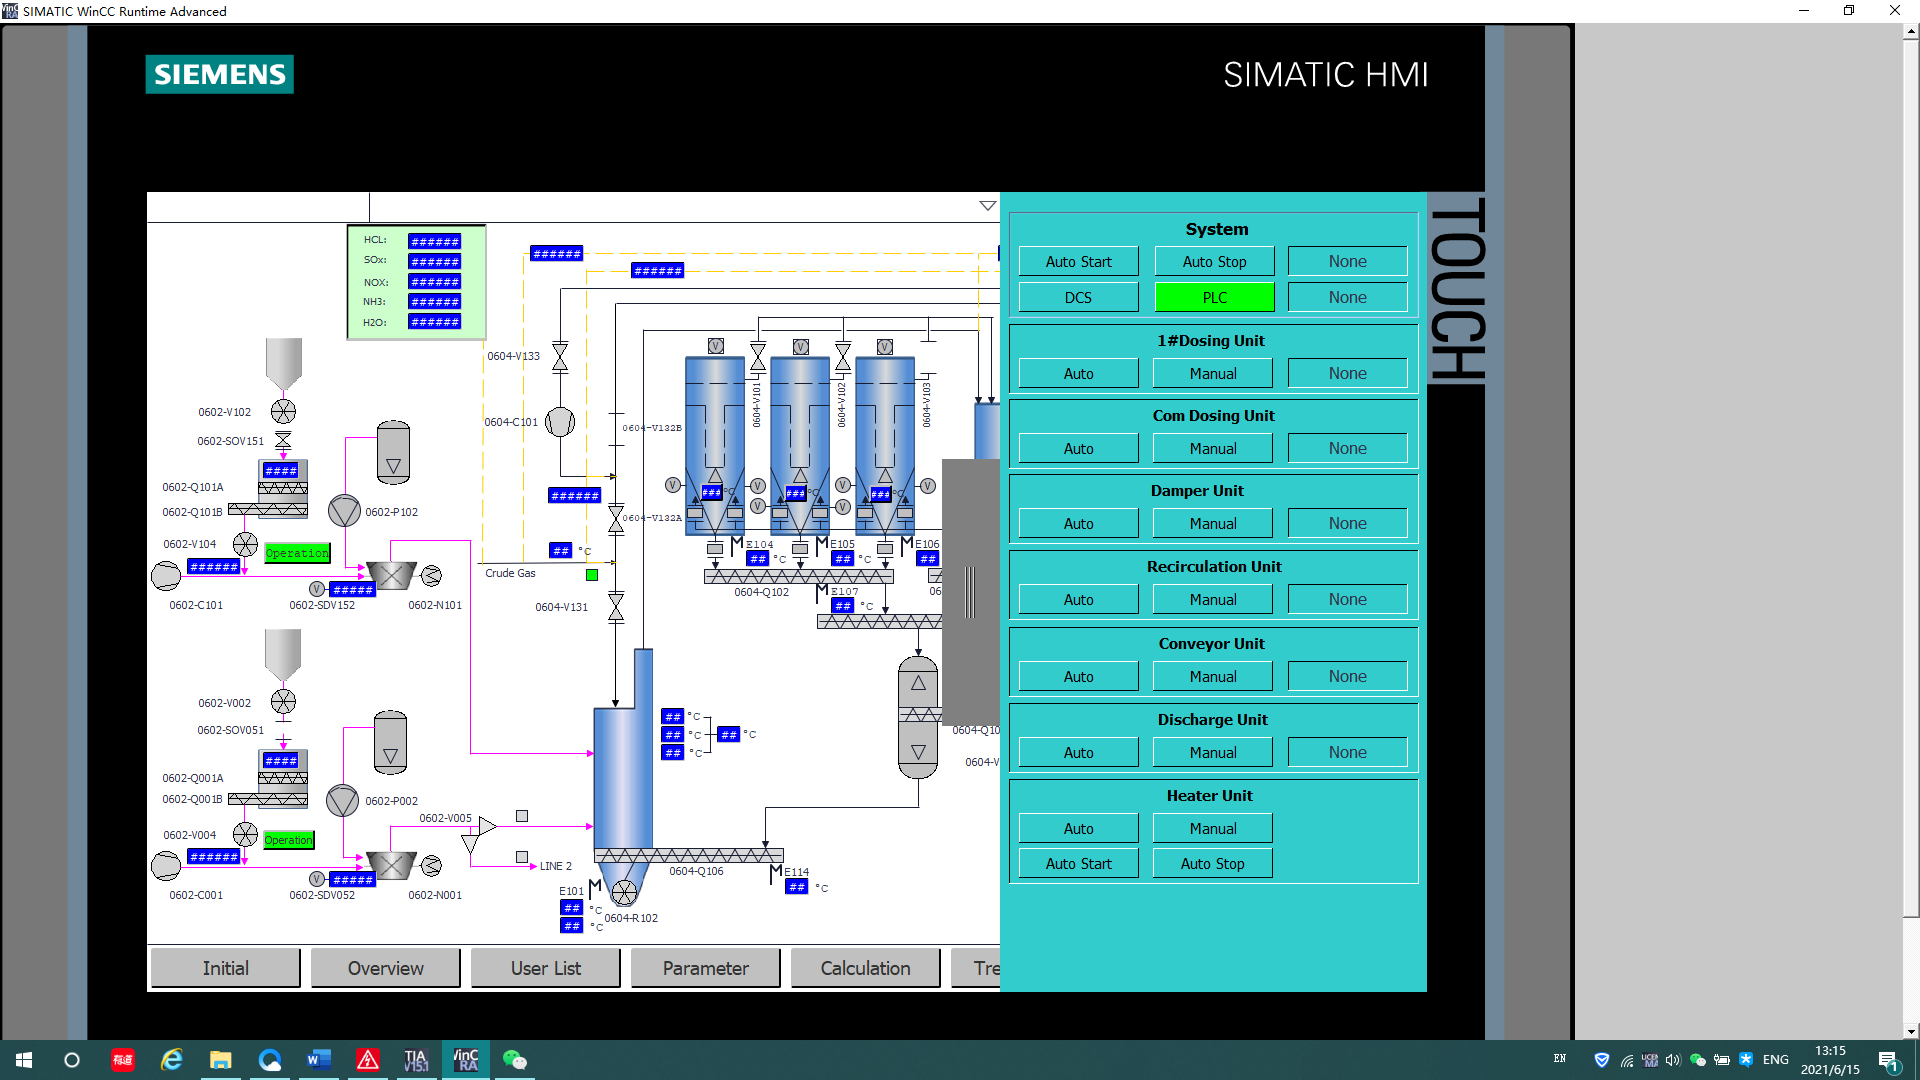The image size is (1920, 1080).
Task: Click the 0604-V133 valve symbol
Action: (x=560, y=357)
